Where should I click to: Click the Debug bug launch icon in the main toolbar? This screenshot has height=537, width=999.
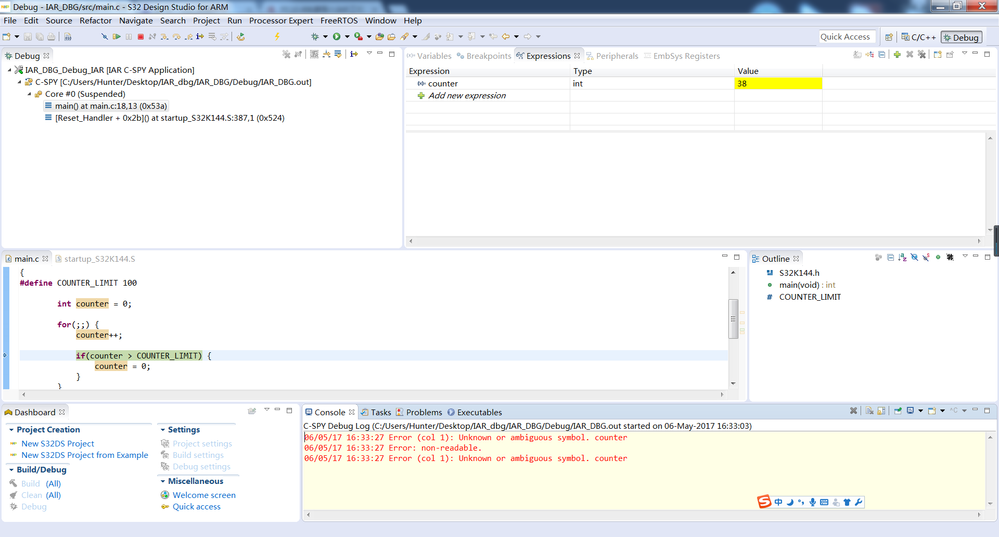[315, 37]
